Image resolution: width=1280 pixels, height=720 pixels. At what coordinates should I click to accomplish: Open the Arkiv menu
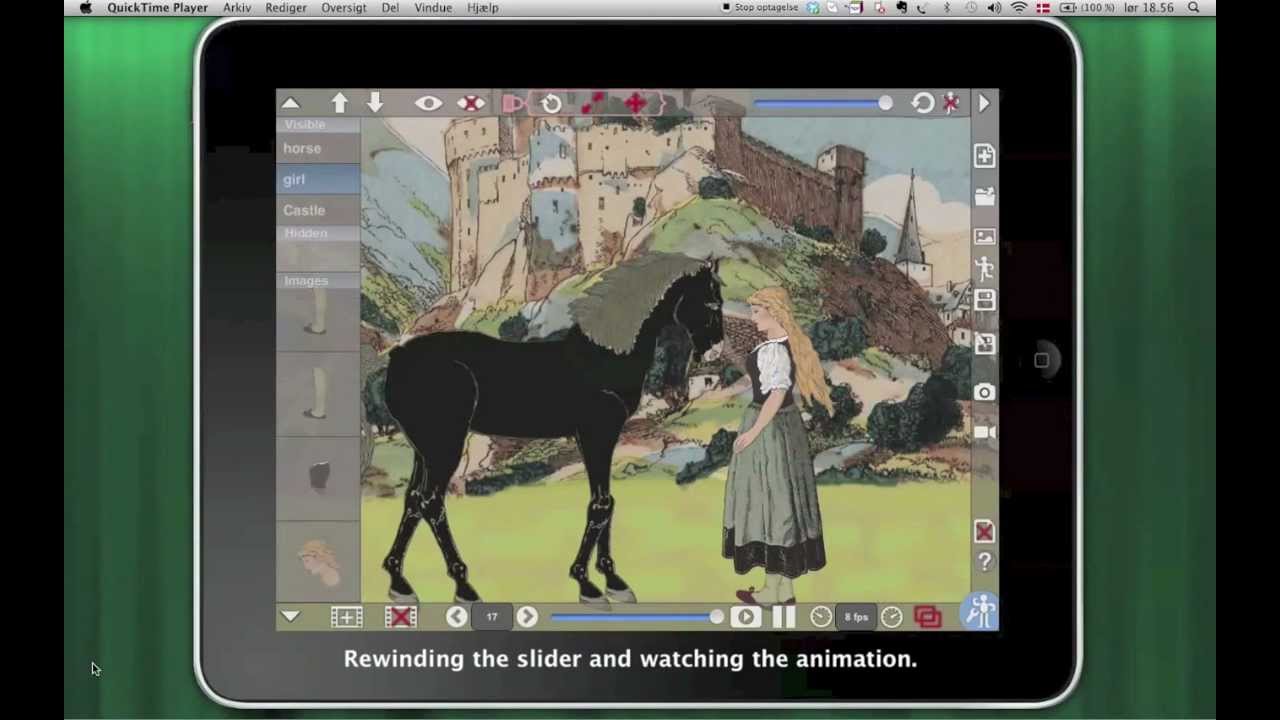click(237, 7)
